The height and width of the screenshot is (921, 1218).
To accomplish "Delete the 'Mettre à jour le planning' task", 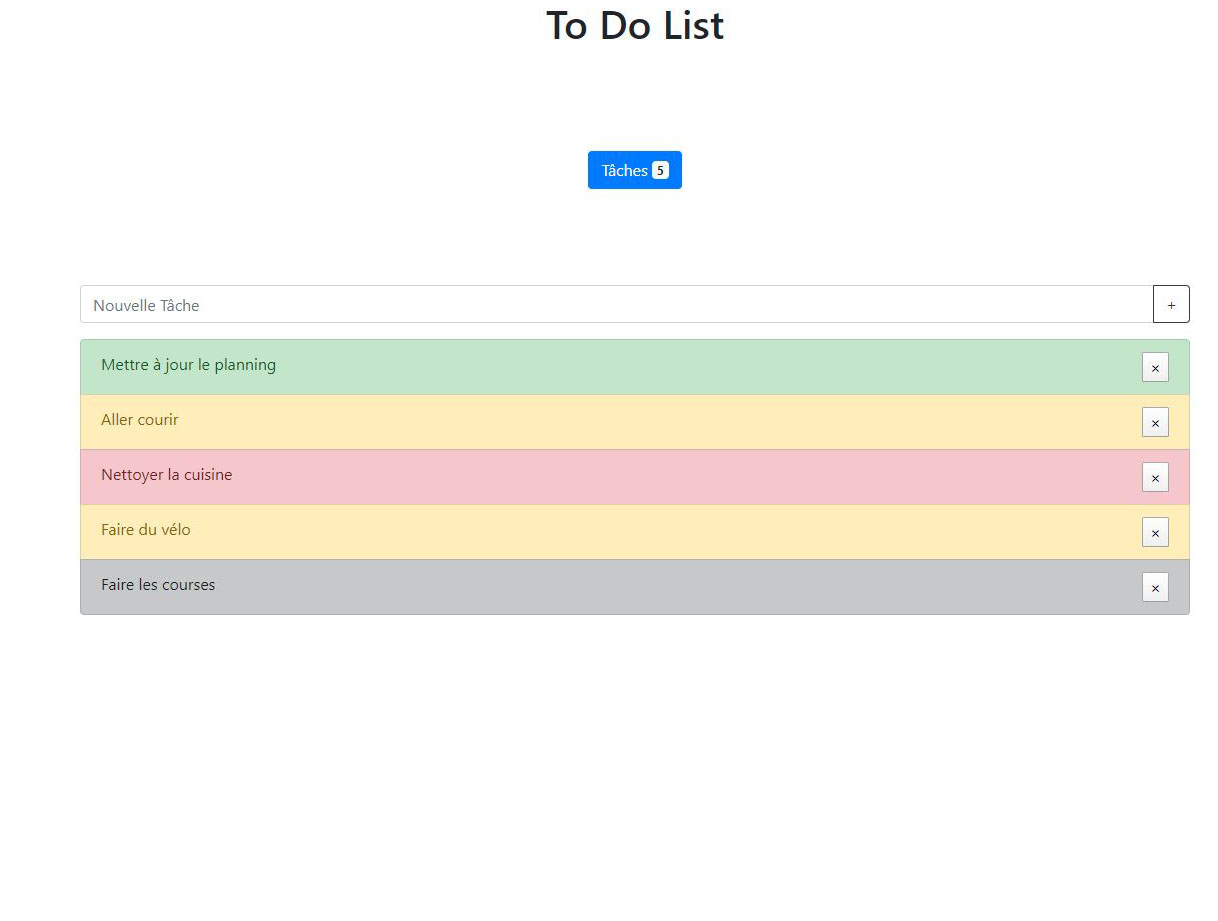I will [x=1155, y=368].
